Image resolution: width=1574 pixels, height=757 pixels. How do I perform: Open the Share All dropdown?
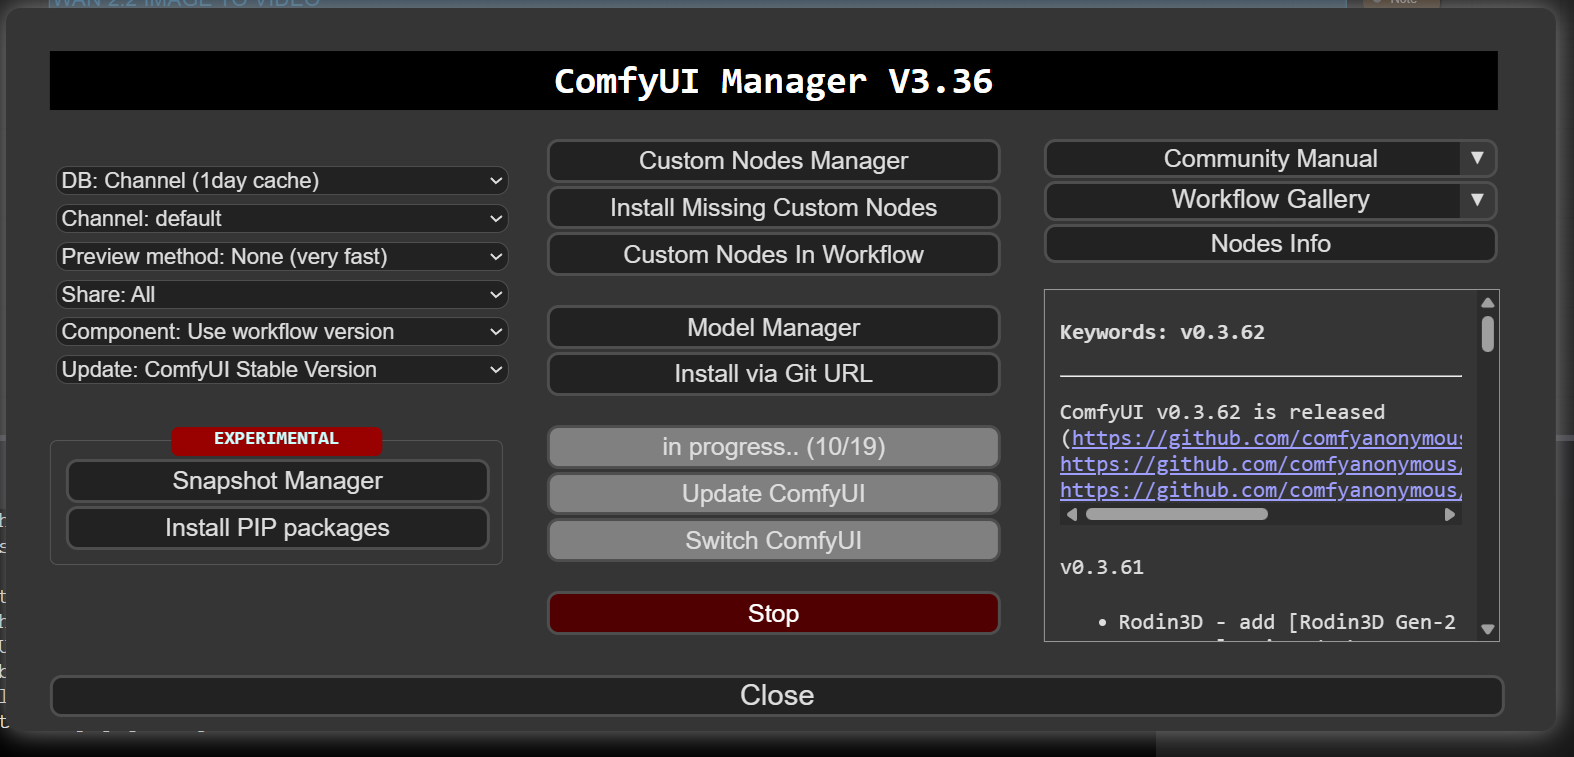282,295
